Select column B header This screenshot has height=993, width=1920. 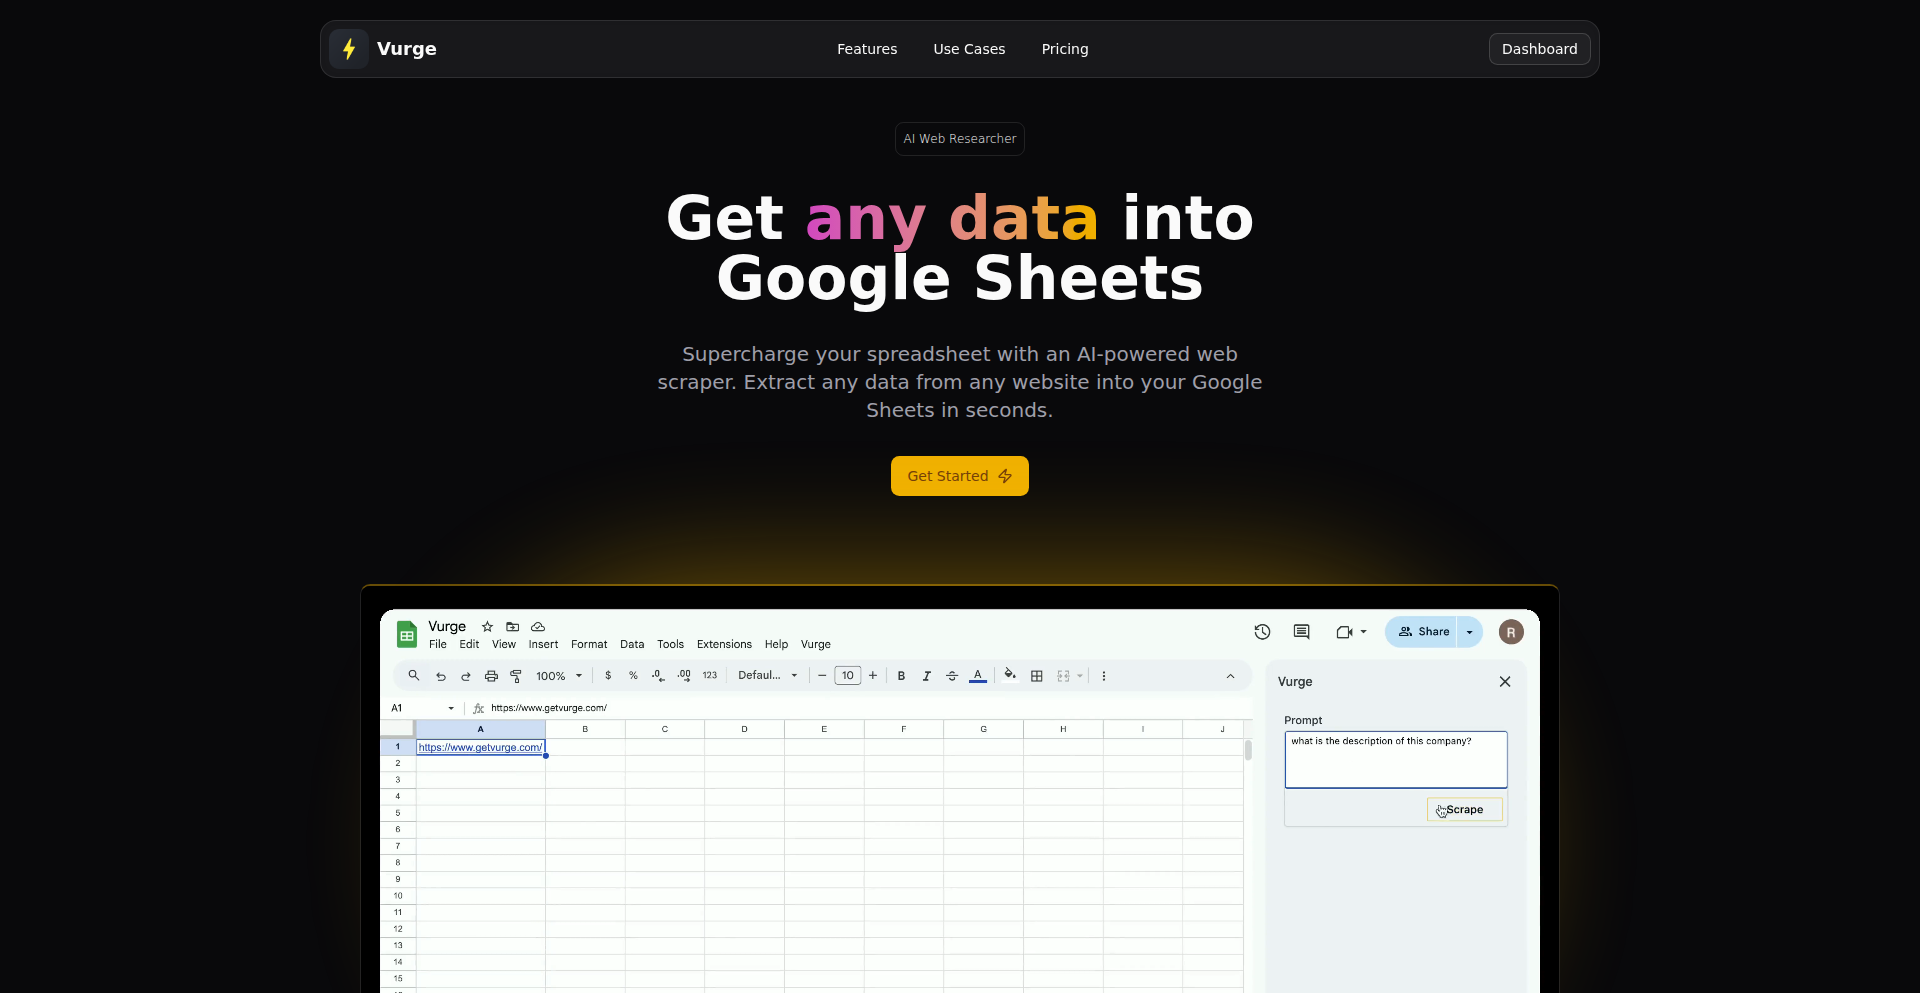(585, 730)
